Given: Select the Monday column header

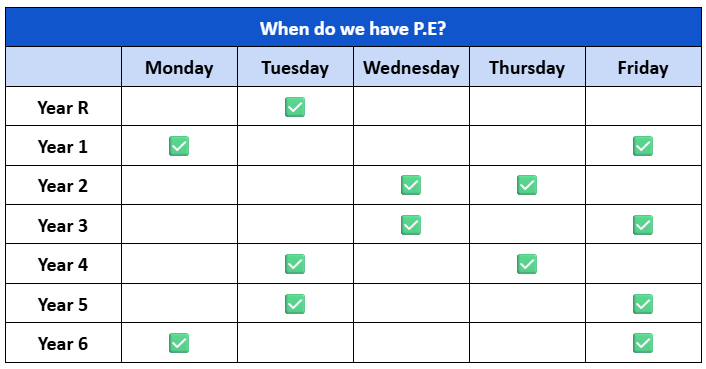Looking at the screenshot, I should 179,67.
